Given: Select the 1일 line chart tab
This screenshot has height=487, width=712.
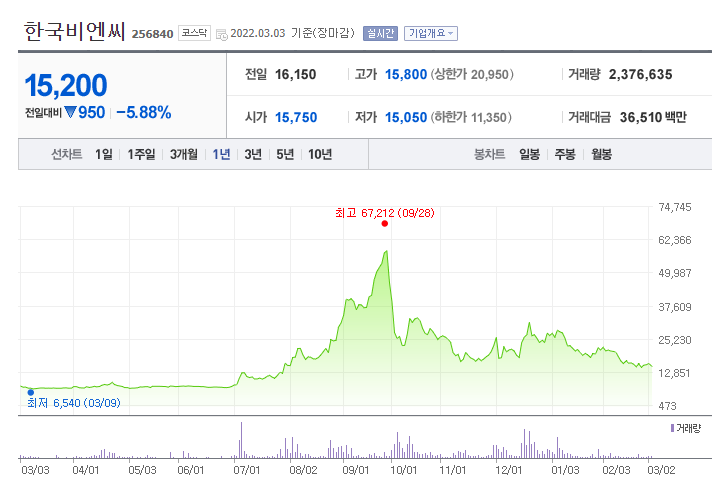Looking at the screenshot, I should [x=104, y=154].
